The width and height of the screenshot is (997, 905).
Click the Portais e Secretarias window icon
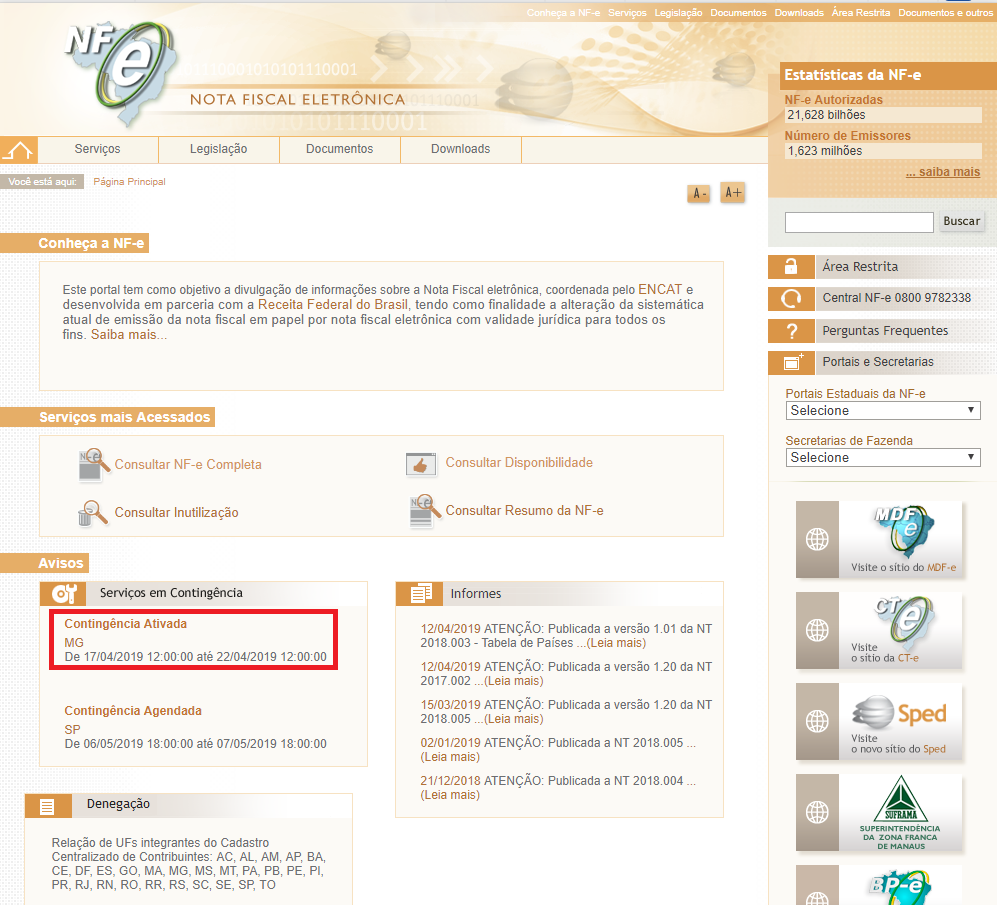coord(791,363)
